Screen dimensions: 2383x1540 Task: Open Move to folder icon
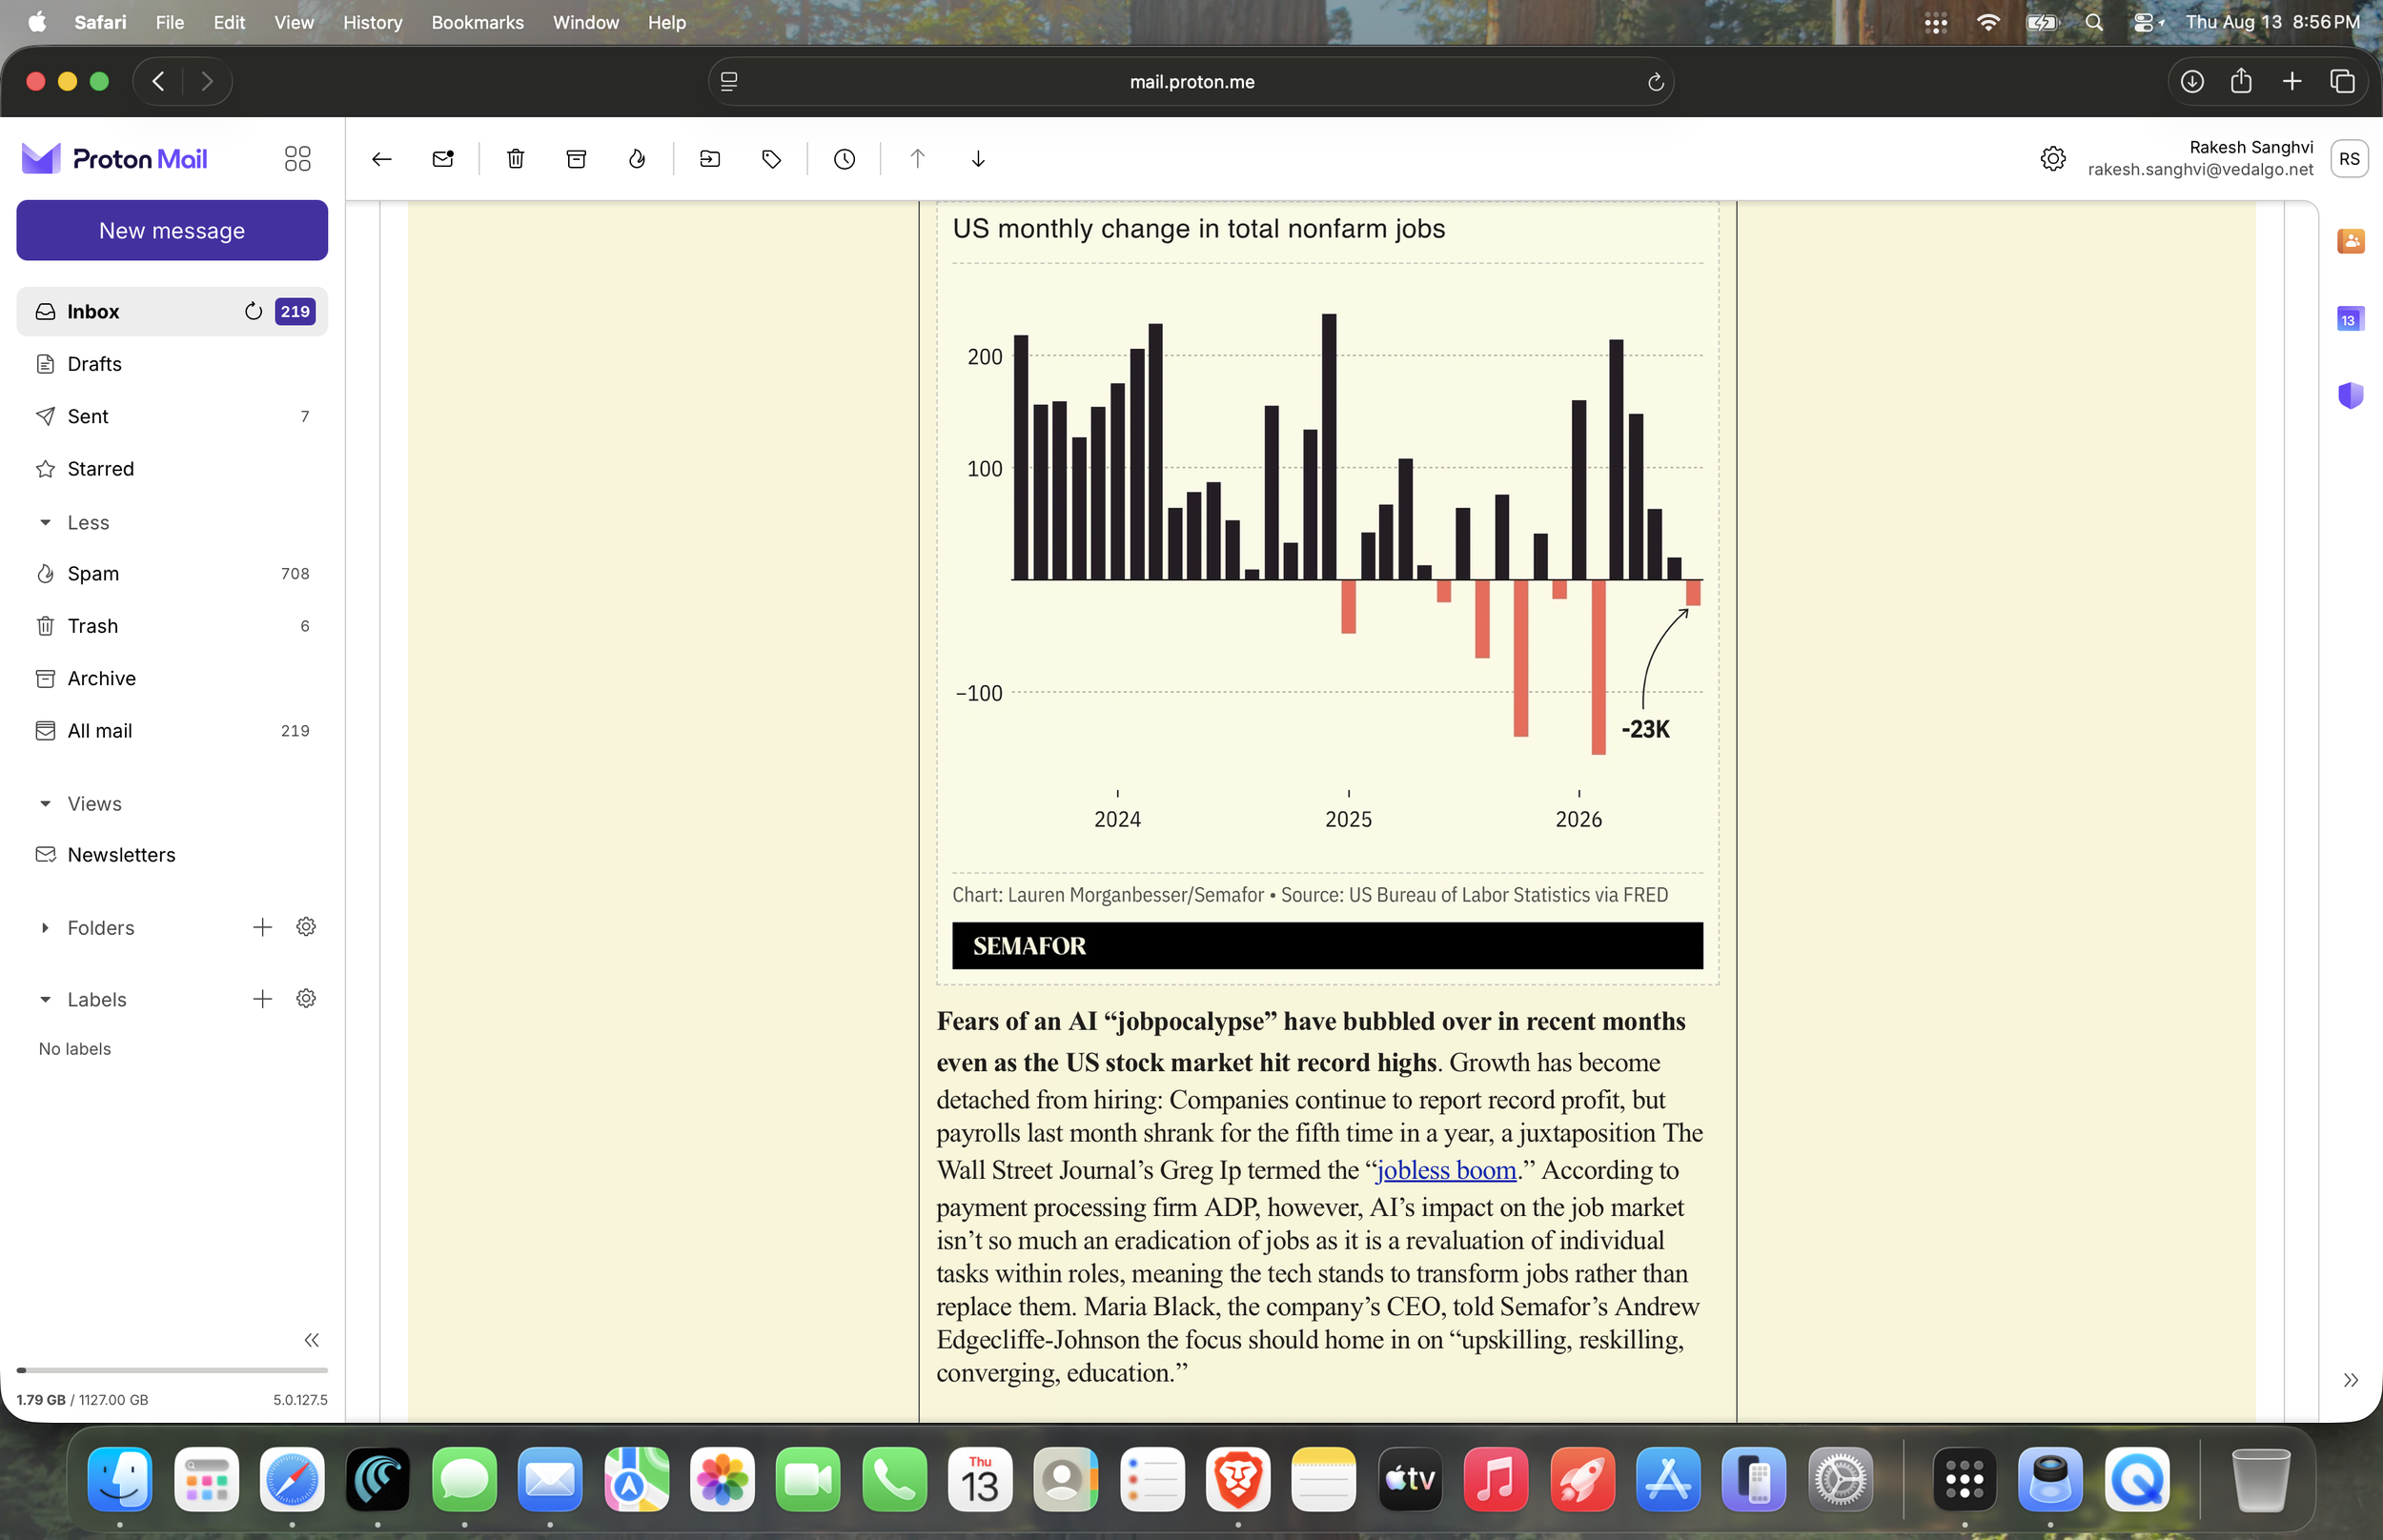pos(710,159)
